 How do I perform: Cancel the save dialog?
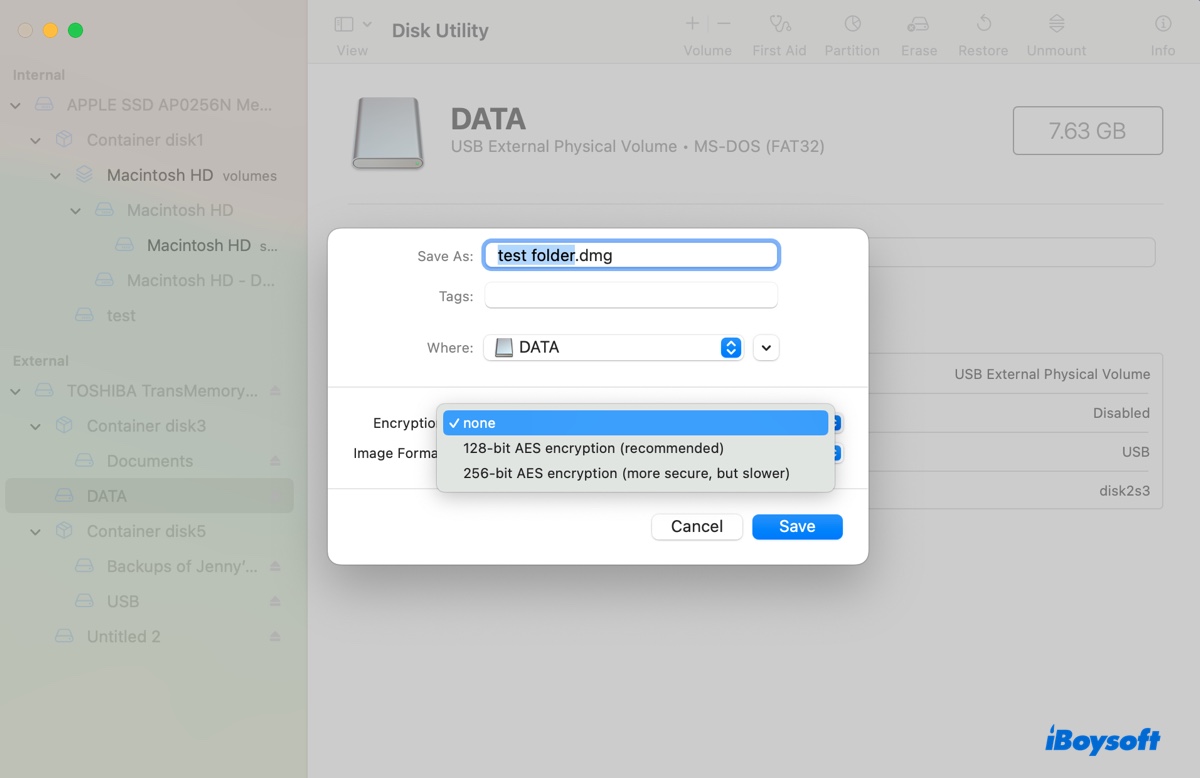(696, 526)
